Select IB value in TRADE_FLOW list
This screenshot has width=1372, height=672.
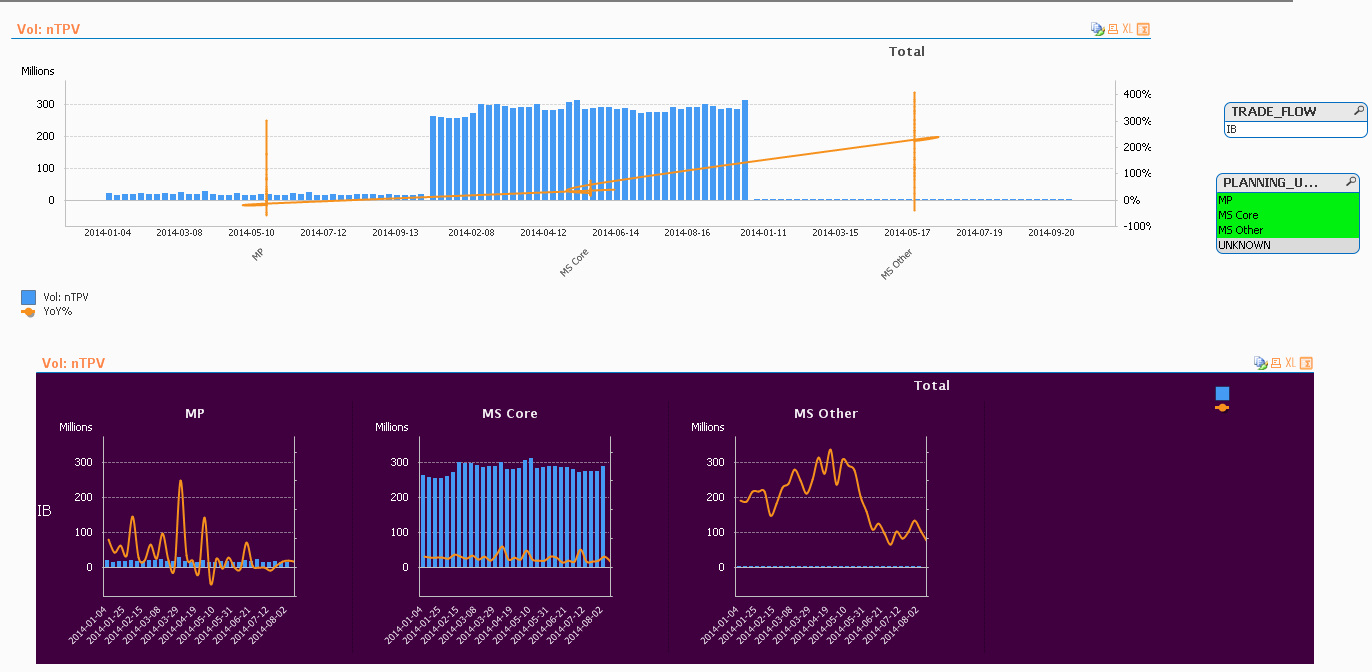click(1295, 129)
